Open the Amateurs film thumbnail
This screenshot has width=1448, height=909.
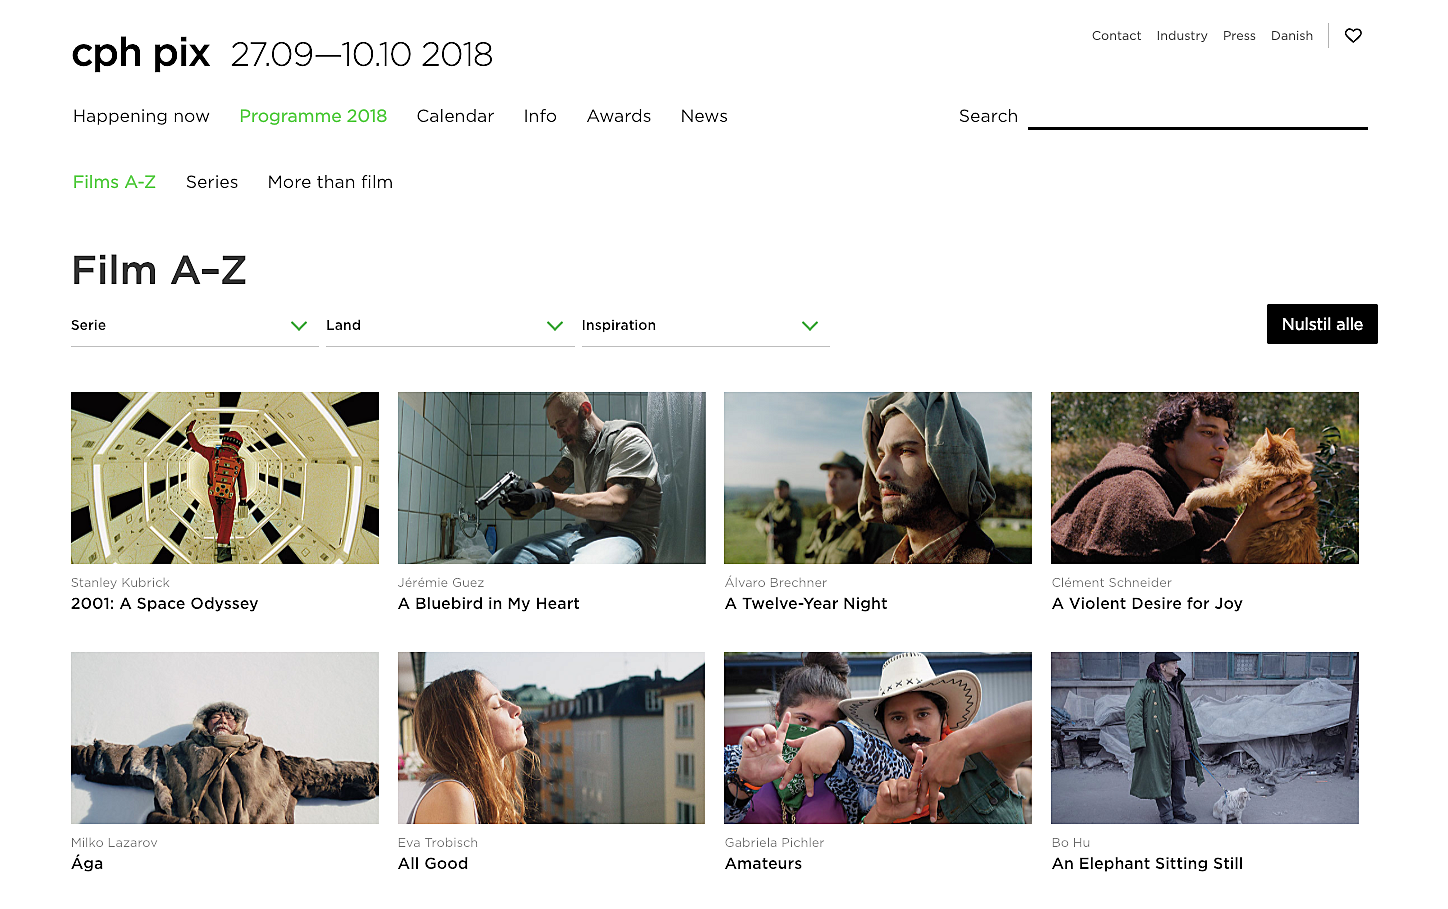tap(878, 738)
